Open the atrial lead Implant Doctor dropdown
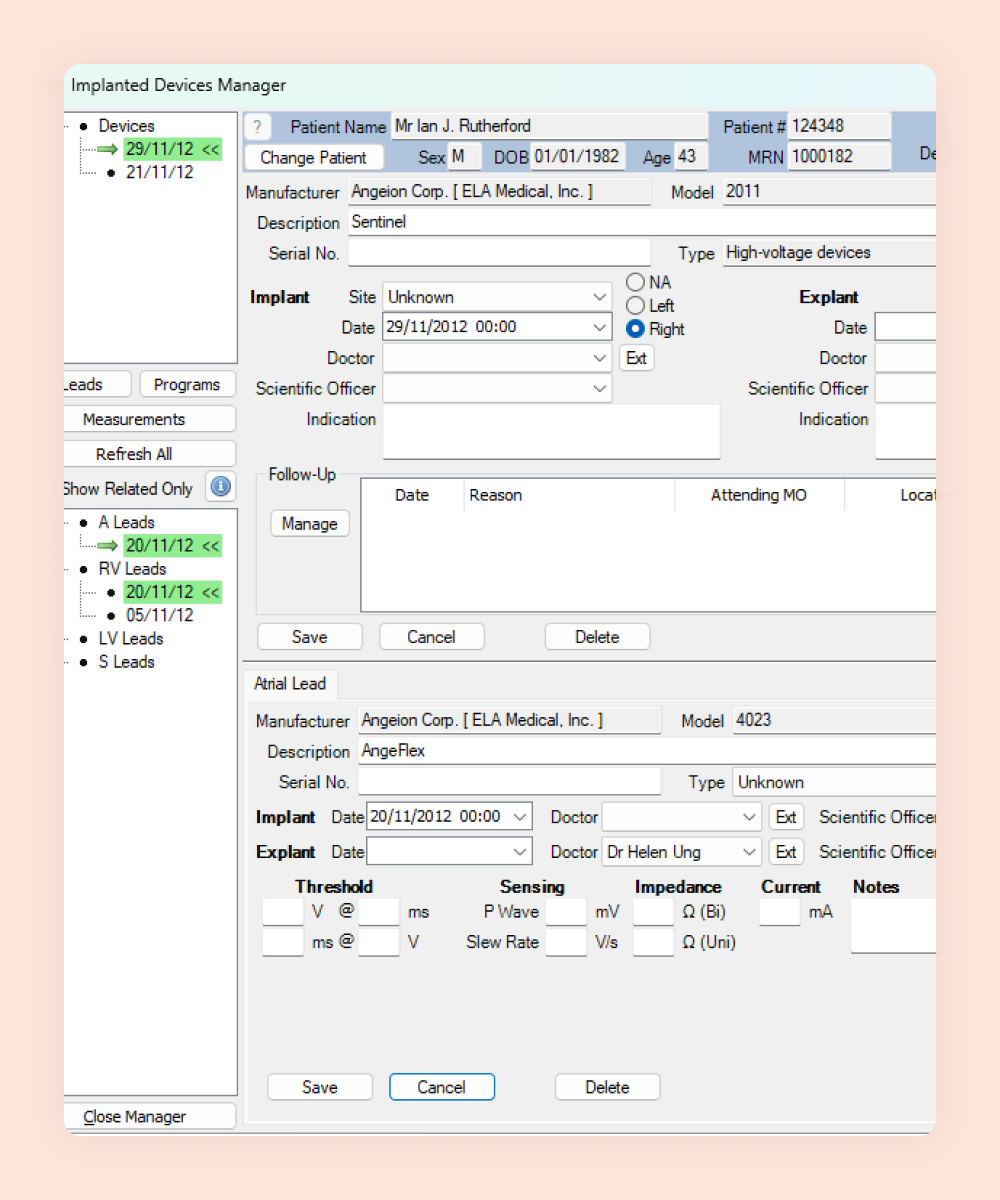 [x=750, y=817]
